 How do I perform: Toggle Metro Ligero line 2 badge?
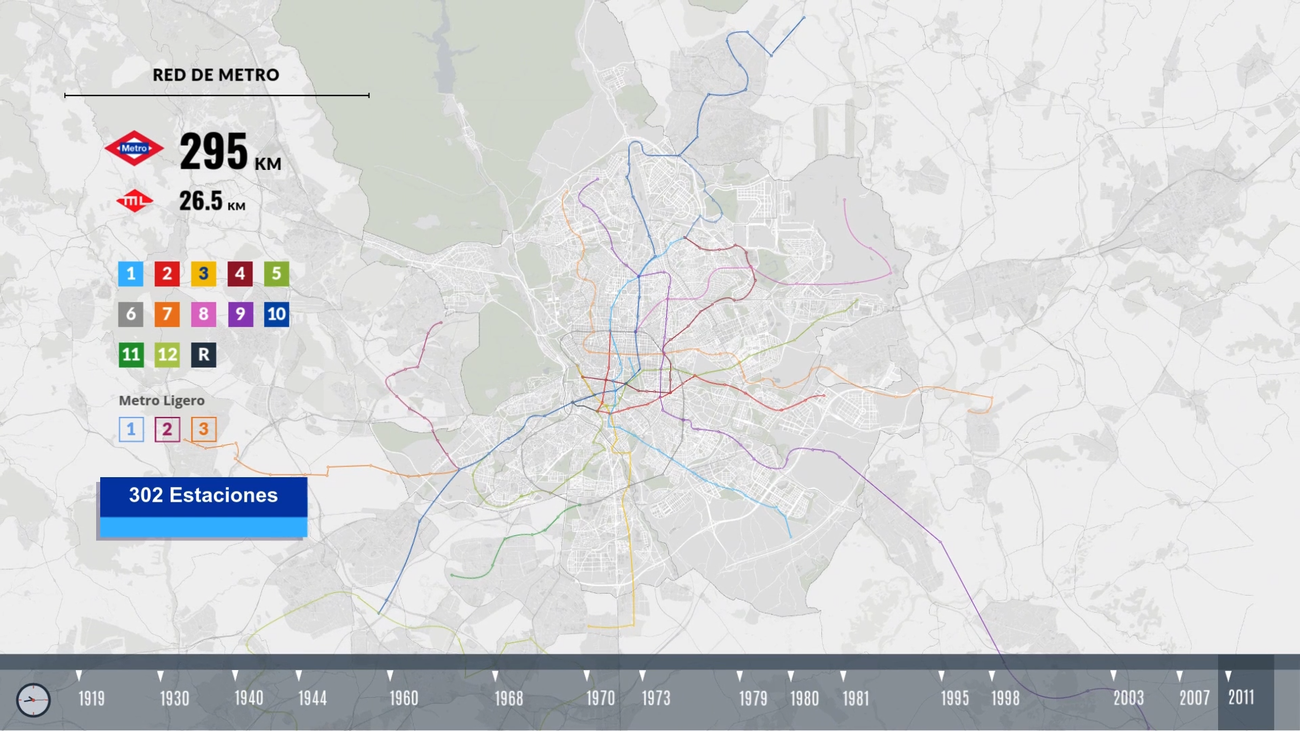(x=166, y=429)
